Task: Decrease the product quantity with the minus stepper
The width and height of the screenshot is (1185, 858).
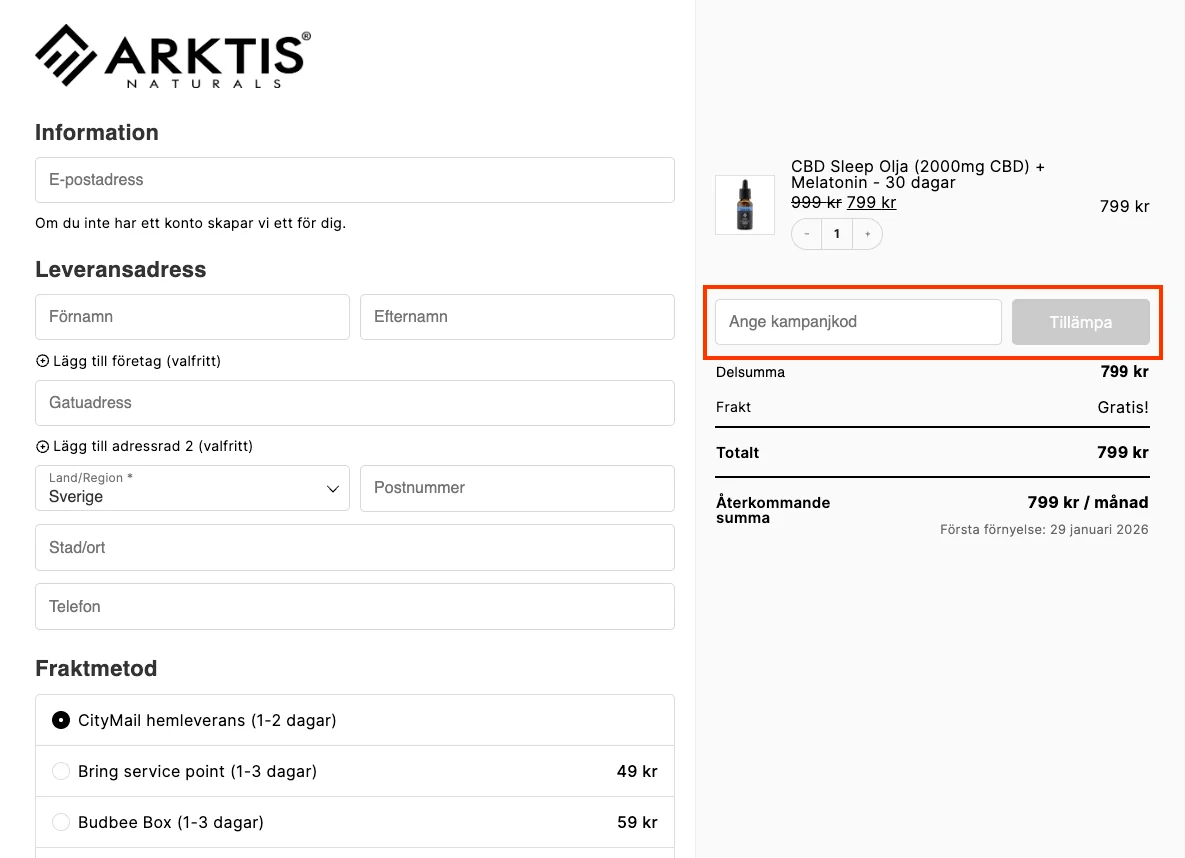Action: pyautogui.click(x=806, y=233)
